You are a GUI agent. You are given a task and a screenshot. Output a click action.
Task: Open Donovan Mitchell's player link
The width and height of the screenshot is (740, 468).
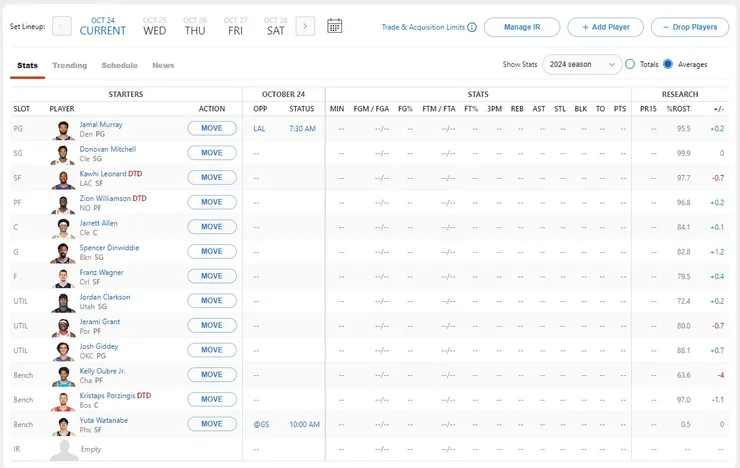pyautogui.click(x=108, y=149)
